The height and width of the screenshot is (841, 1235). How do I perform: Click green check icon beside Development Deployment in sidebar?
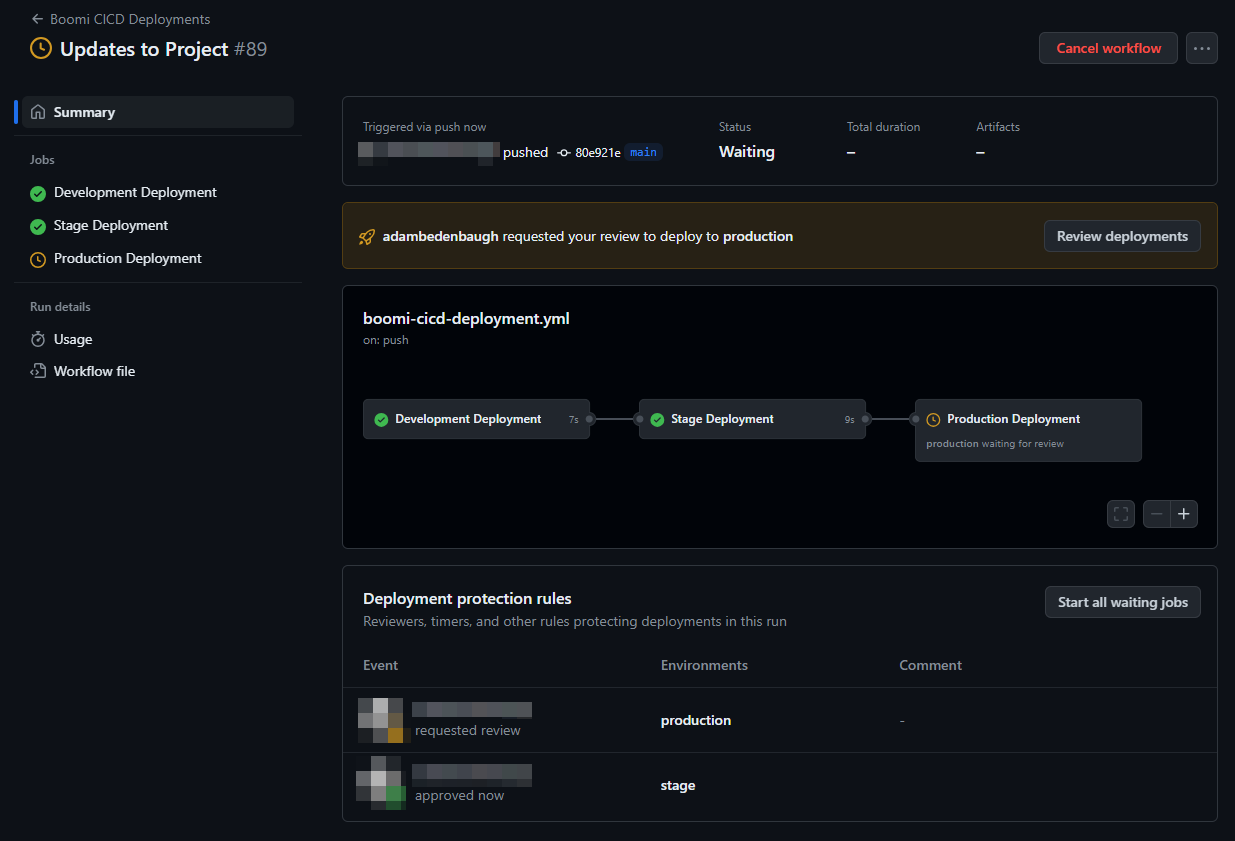(x=38, y=193)
